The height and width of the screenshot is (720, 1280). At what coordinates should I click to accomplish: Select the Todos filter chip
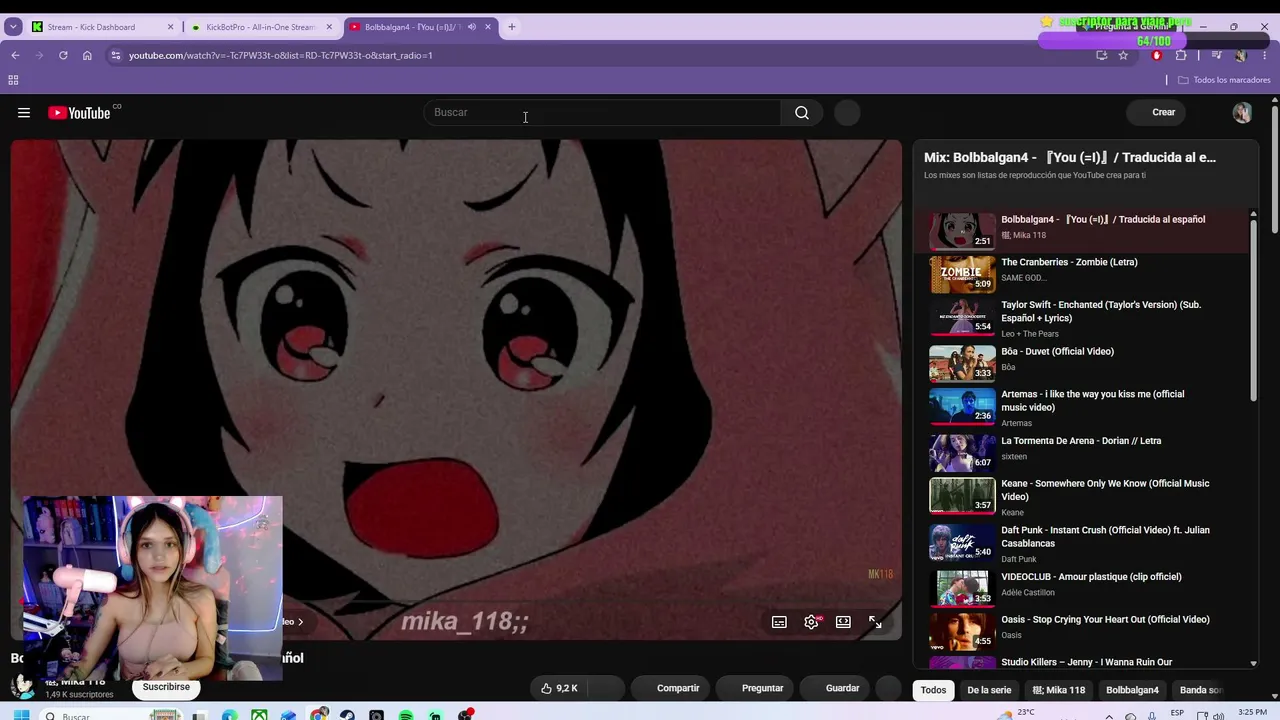(933, 690)
